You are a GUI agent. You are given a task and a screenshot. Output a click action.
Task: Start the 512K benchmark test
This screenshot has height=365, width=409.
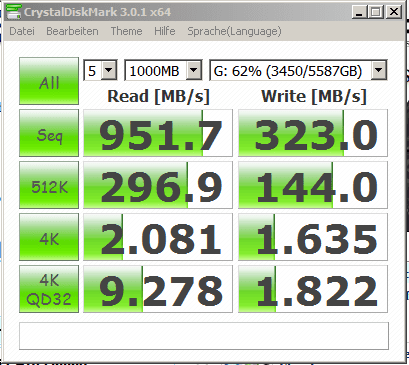click(x=49, y=185)
